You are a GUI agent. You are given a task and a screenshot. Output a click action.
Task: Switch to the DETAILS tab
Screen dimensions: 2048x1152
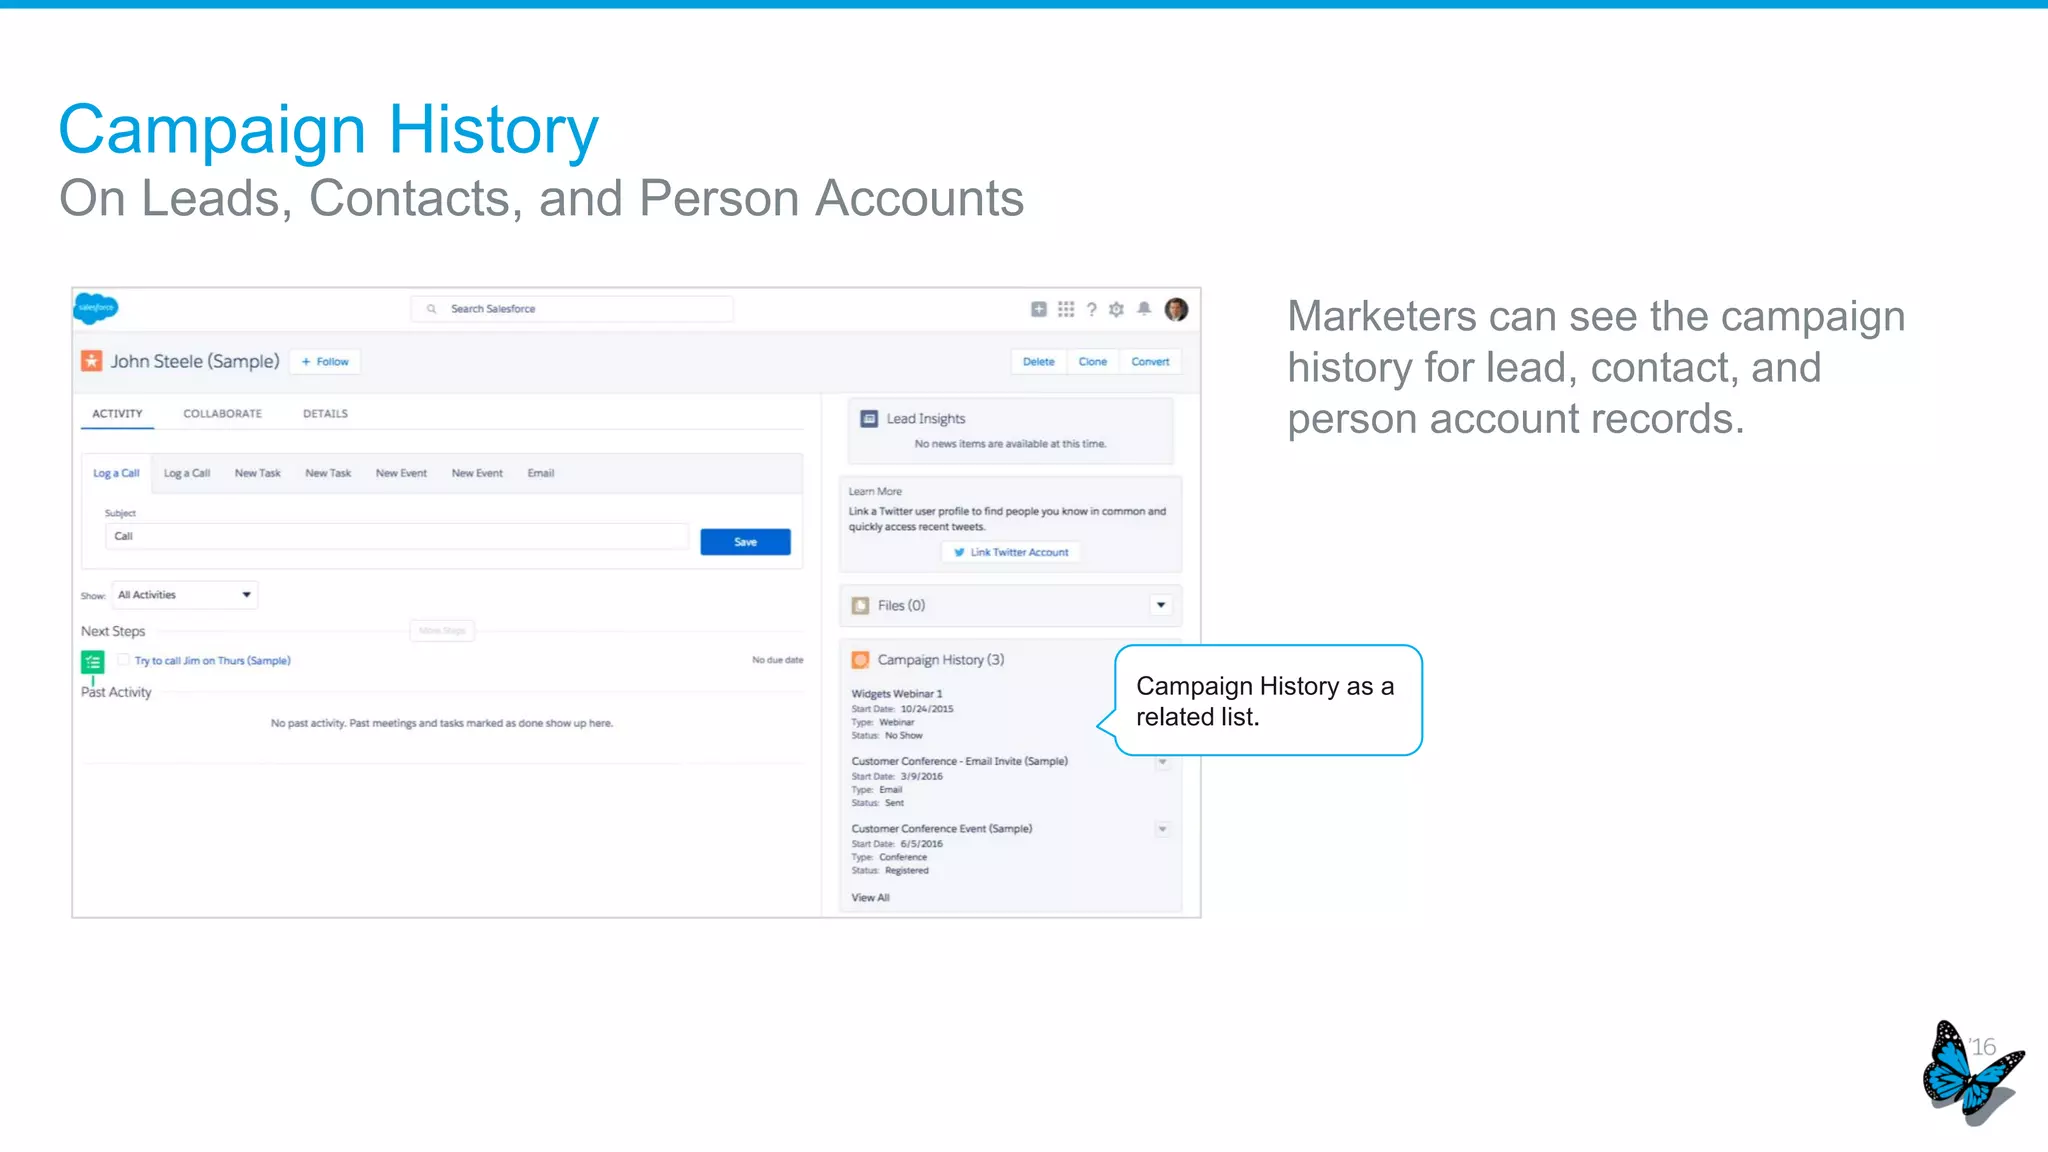[325, 413]
